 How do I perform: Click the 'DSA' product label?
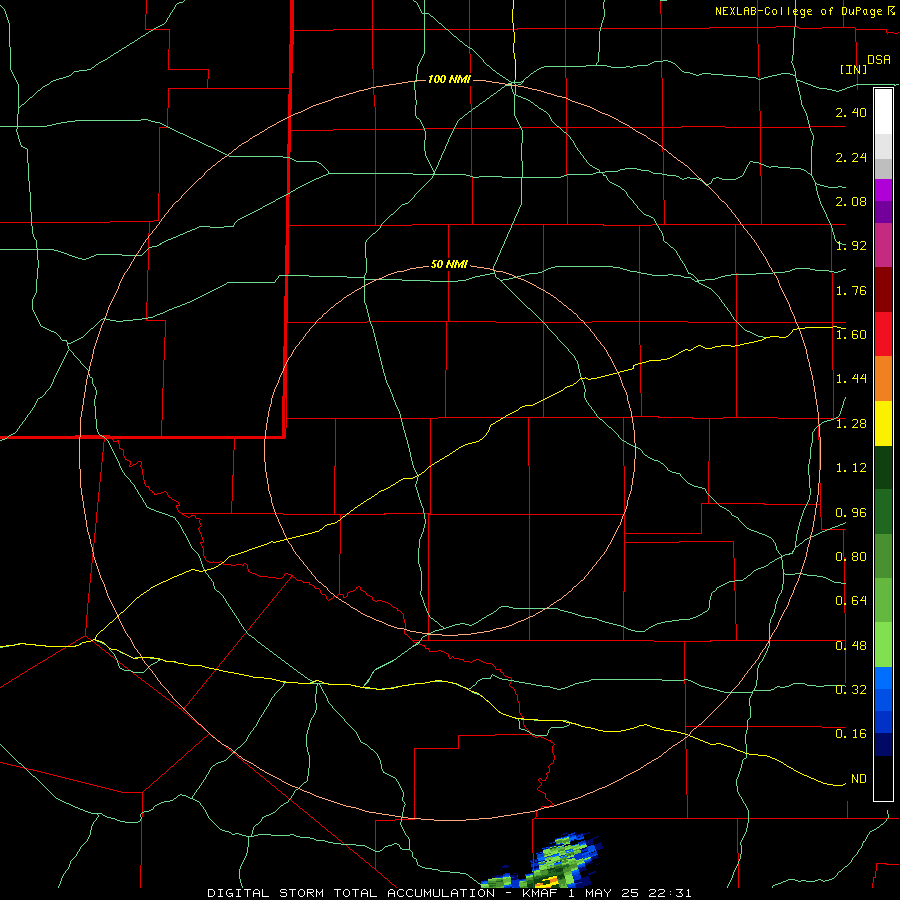tap(879, 59)
